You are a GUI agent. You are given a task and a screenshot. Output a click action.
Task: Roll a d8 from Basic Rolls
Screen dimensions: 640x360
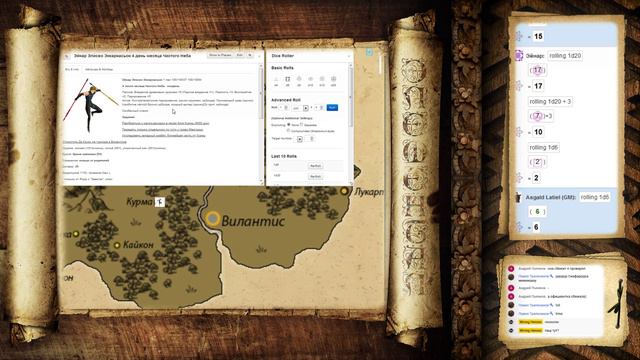pos(299,81)
